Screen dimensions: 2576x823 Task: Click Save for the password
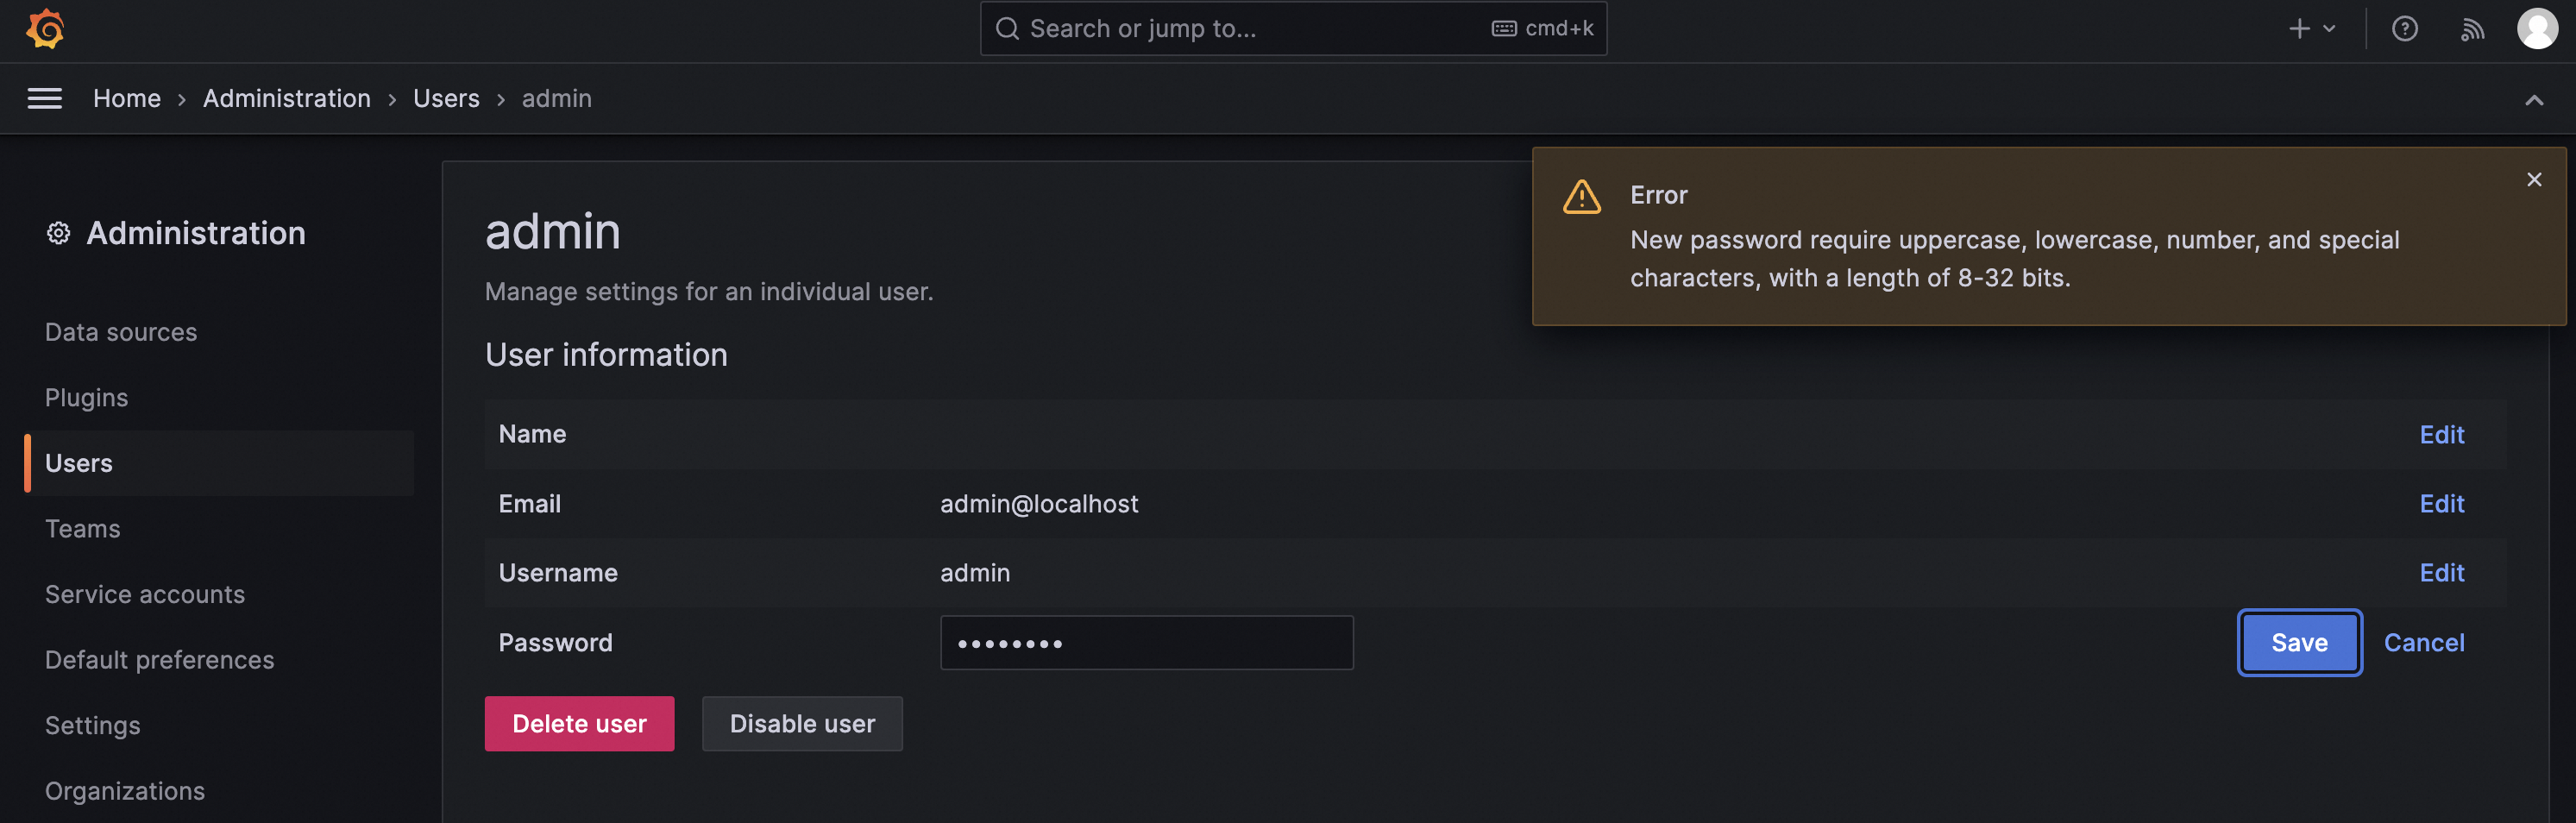tap(2299, 643)
